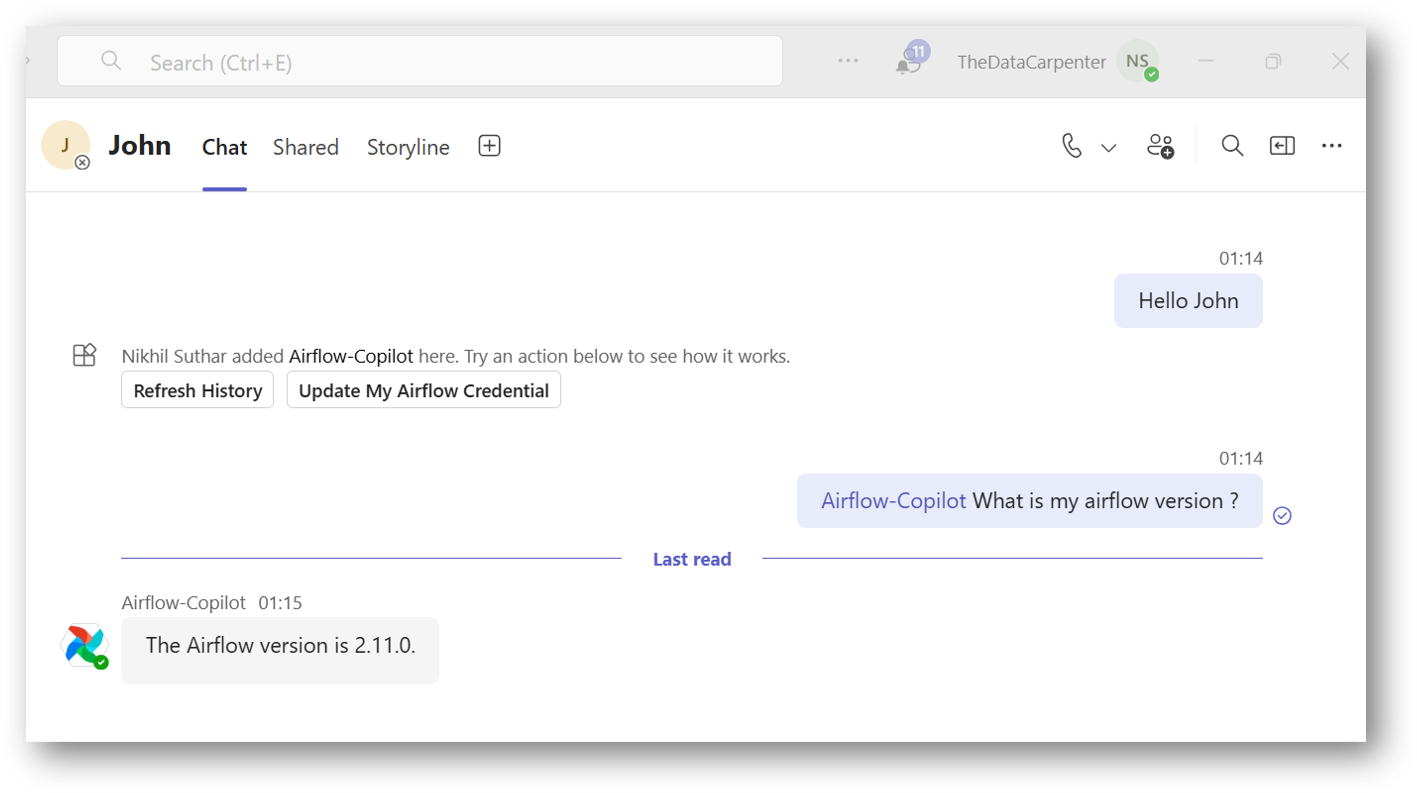1417x793 pixels.
Task: Open the Storyline tab
Action: click(x=408, y=147)
